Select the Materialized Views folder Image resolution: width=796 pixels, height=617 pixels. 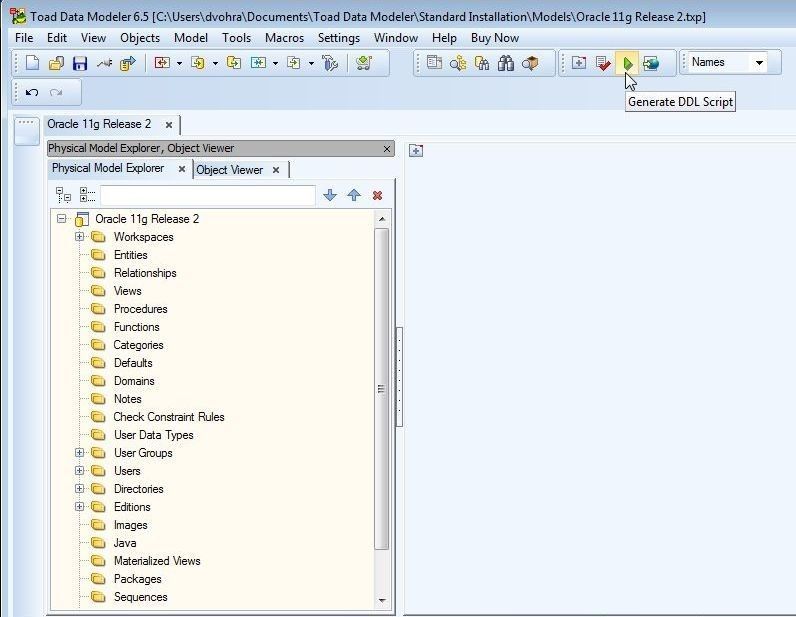click(x=157, y=561)
